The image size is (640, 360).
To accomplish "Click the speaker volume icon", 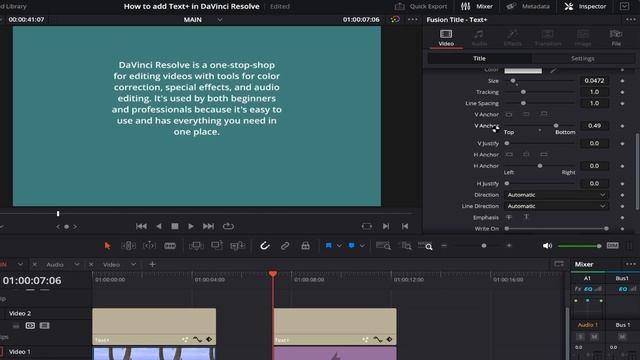I will (x=547, y=246).
